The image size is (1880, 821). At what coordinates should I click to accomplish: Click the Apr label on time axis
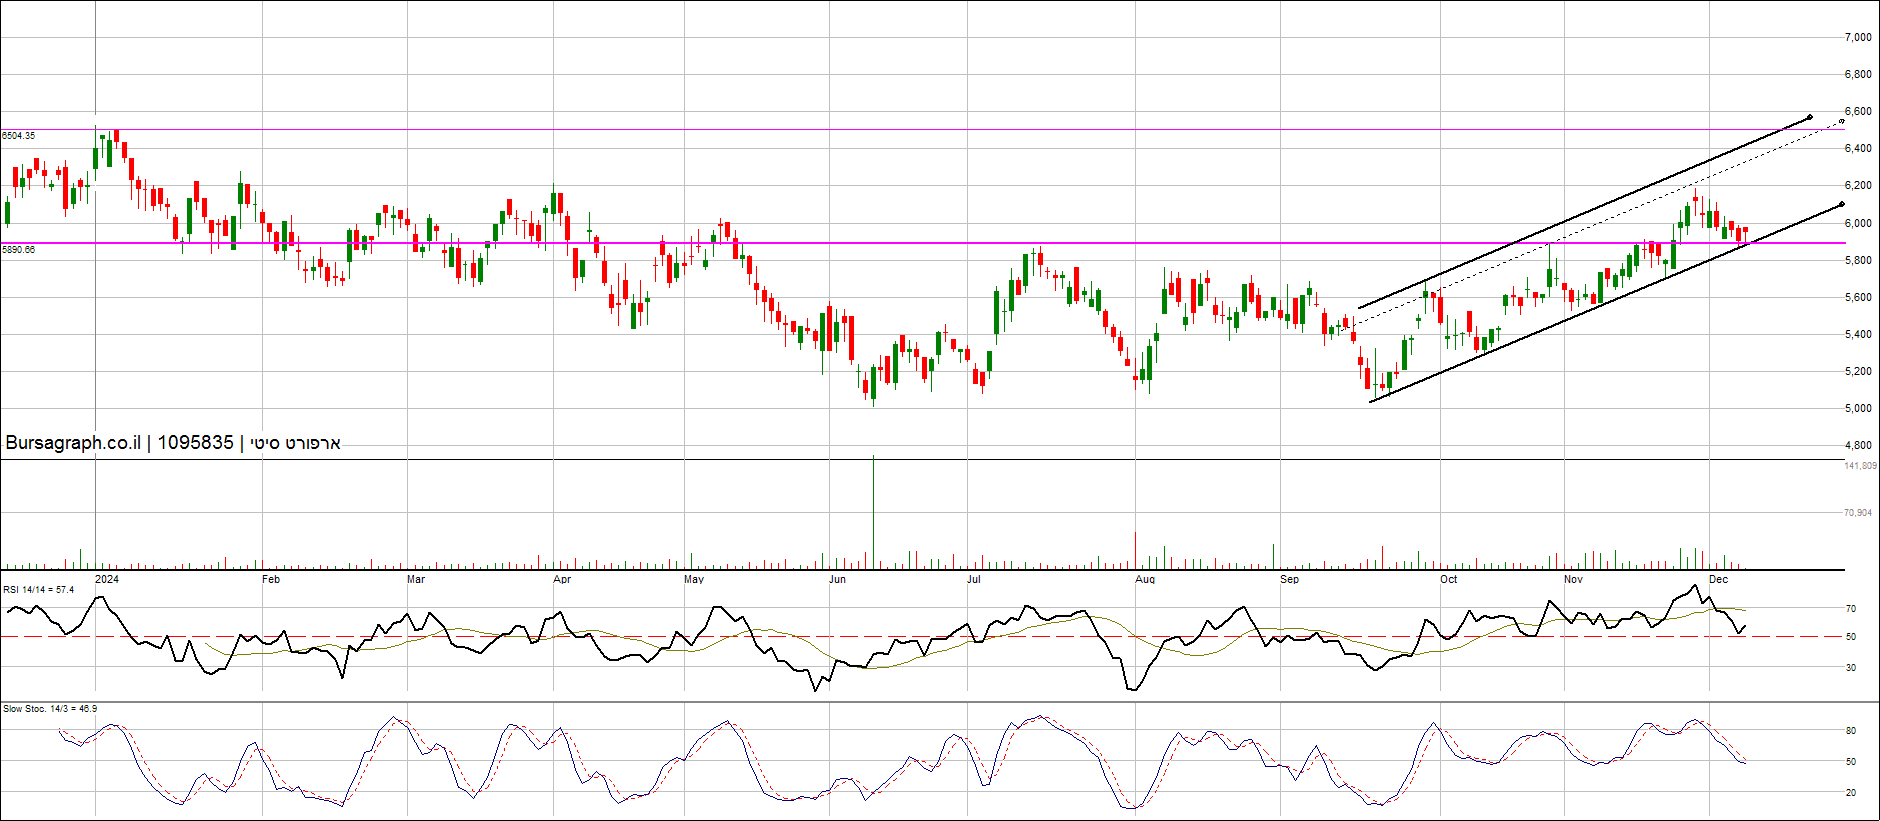tap(562, 579)
